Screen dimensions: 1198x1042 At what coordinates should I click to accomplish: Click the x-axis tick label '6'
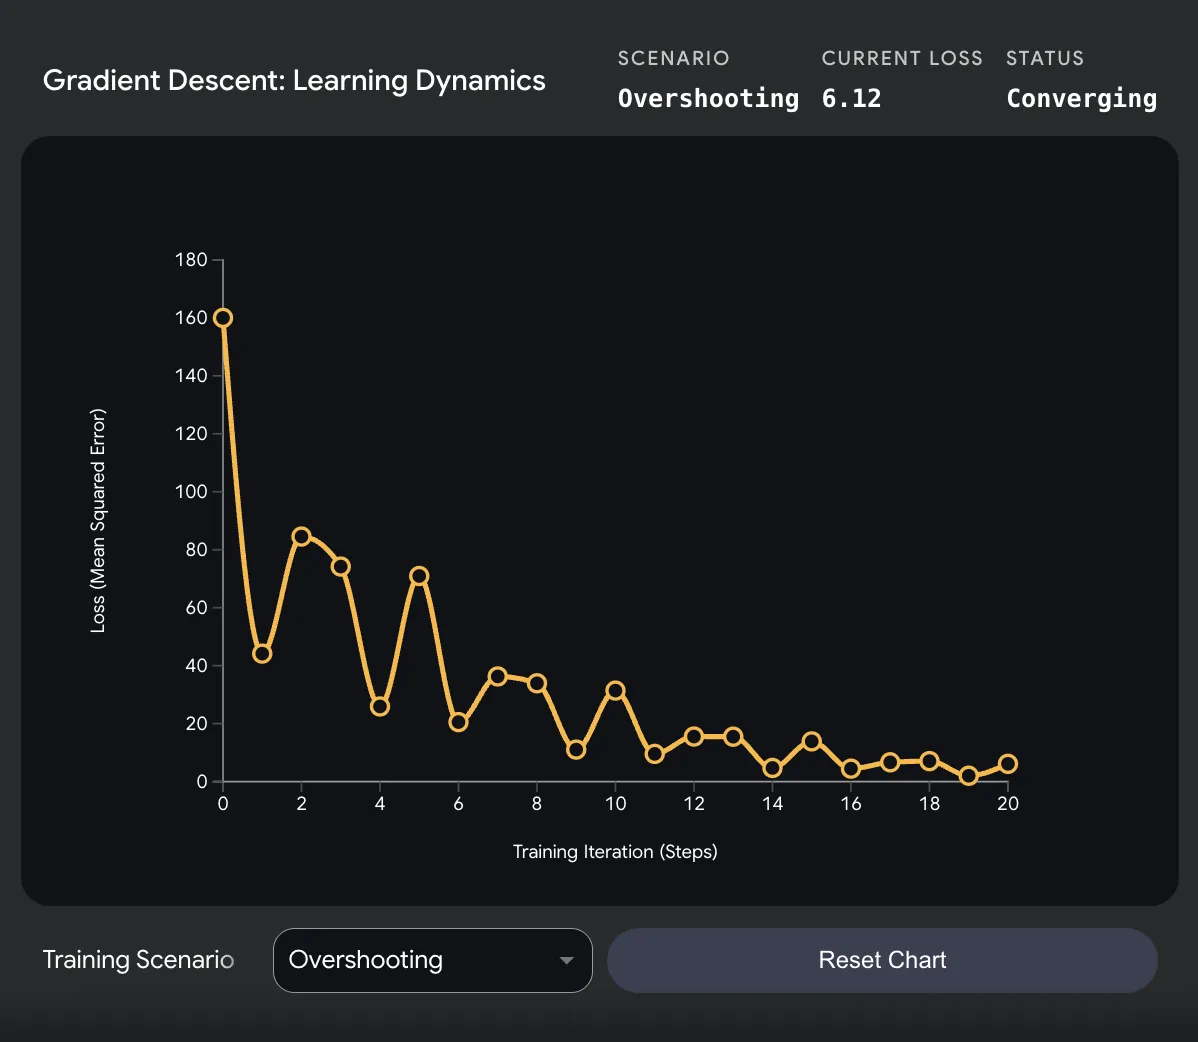click(x=458, y=804)
